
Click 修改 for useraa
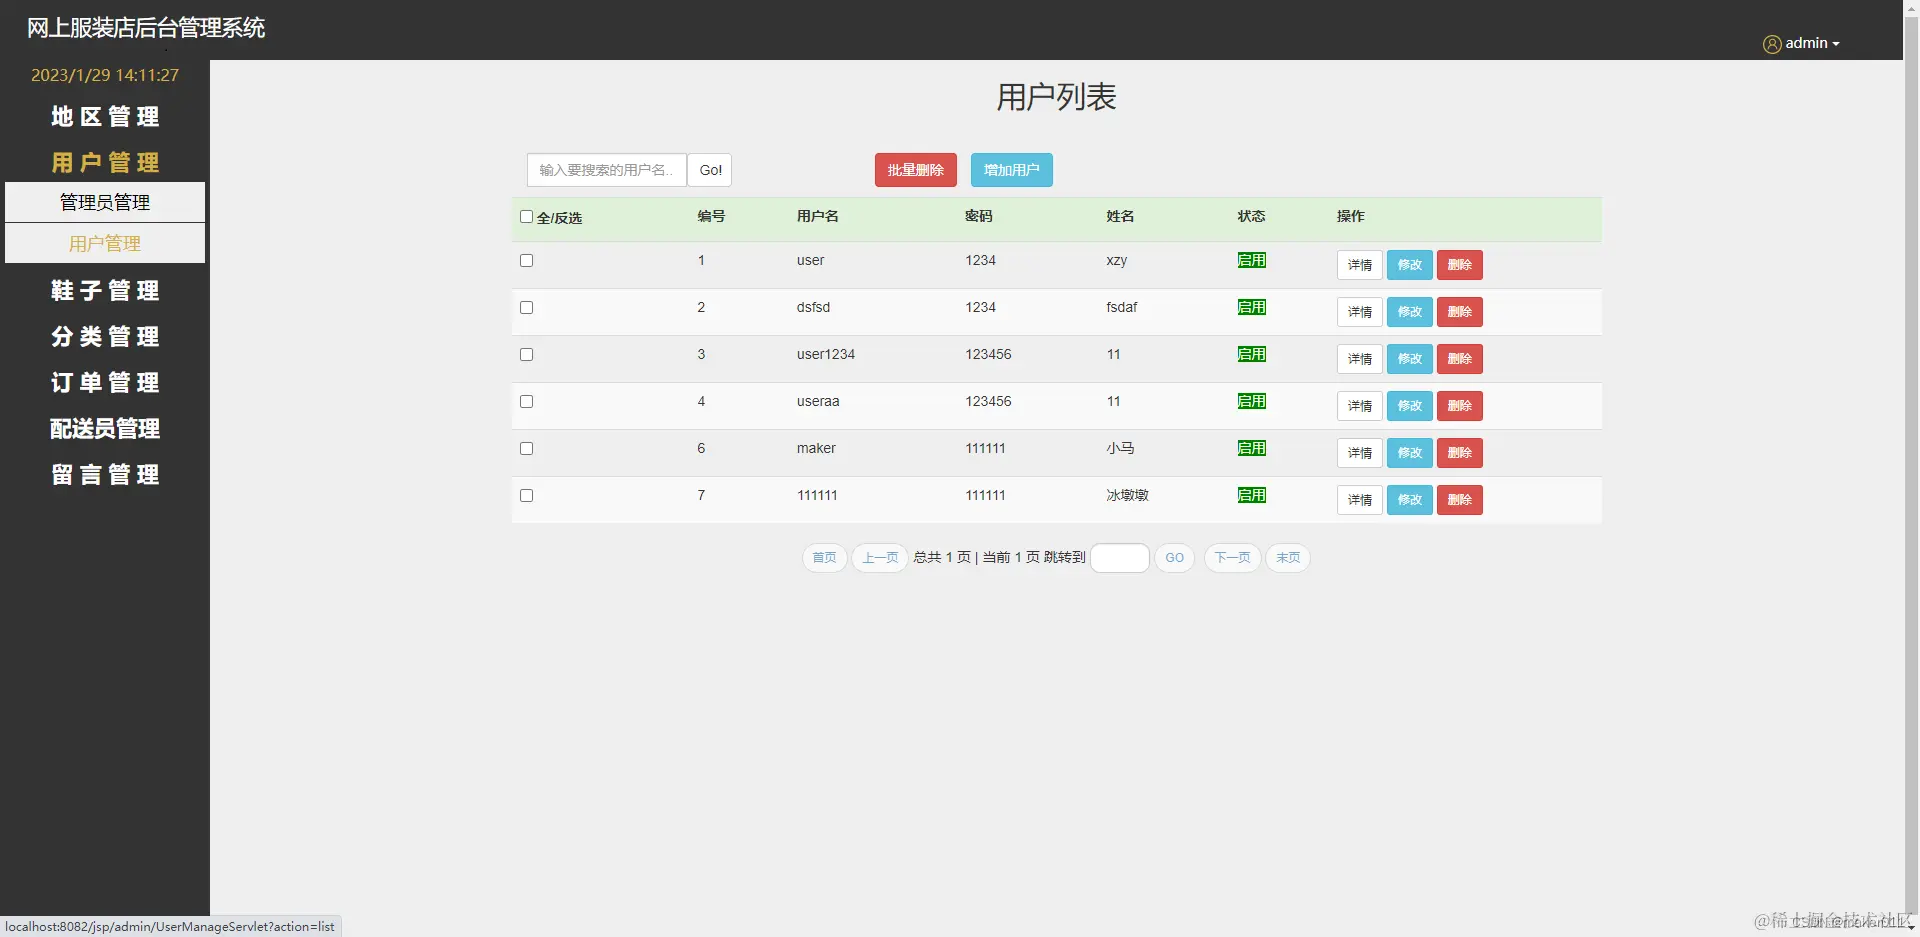(x=1410, y=406)
